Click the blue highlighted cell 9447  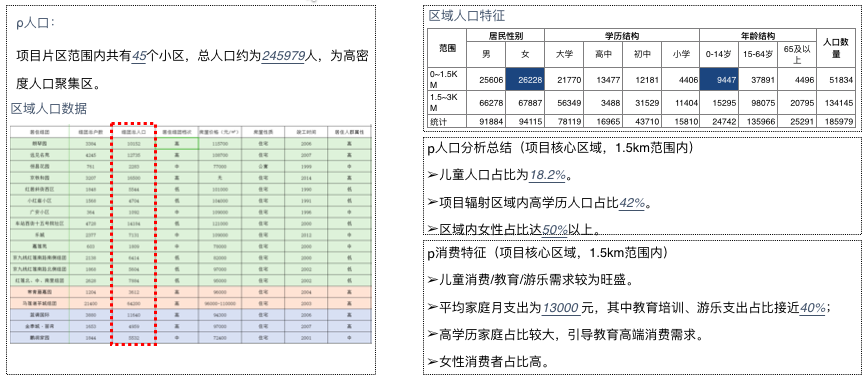click(719, 80)
